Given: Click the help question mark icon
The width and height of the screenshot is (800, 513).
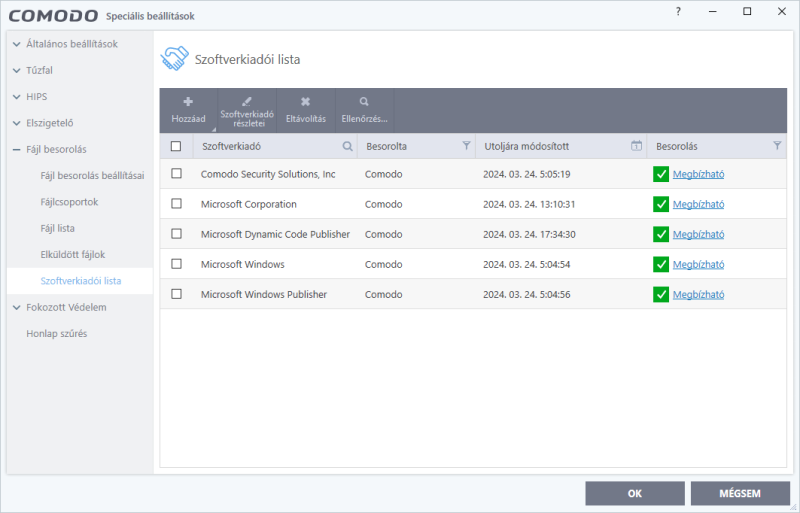Looking at the screenshot, I should point(678,11).
